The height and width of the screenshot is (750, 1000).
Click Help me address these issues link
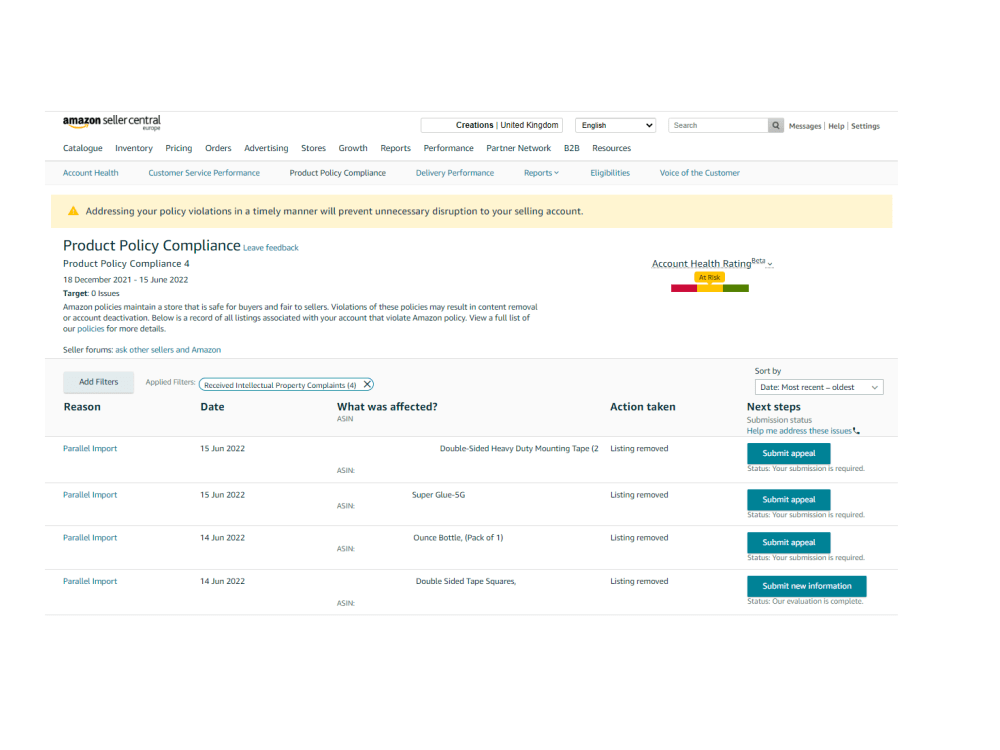coord(799,431)
